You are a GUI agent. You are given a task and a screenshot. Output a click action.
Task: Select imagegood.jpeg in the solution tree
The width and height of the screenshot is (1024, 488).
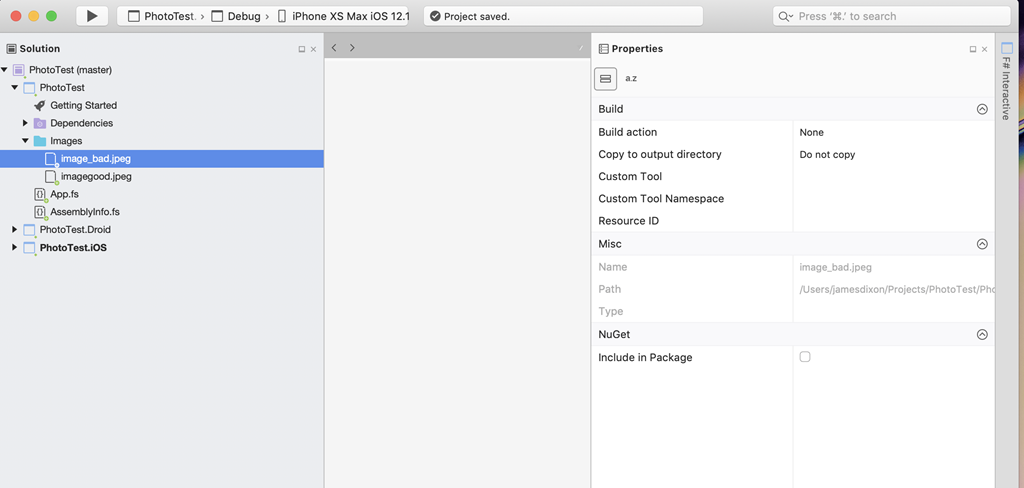point(95,176)
